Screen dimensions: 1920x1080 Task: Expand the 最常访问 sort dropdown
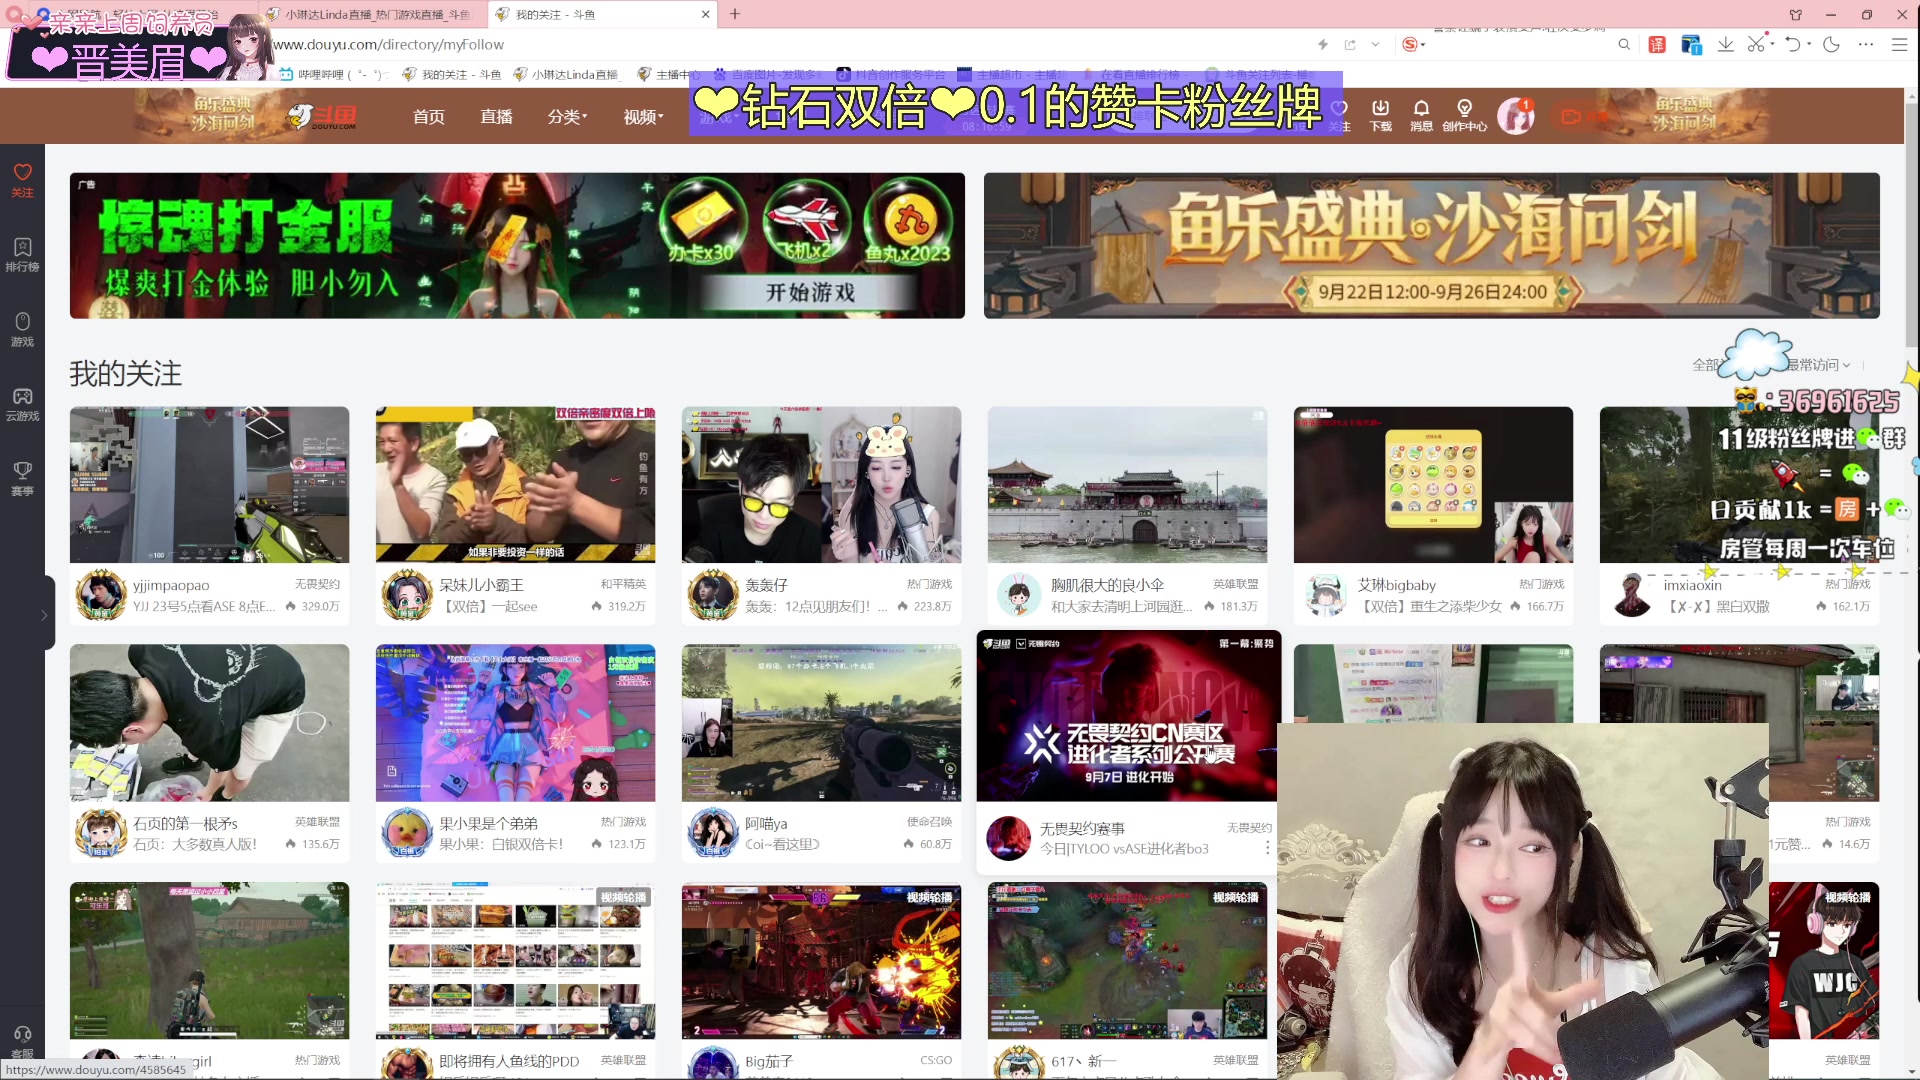(x=1819, y=365)
